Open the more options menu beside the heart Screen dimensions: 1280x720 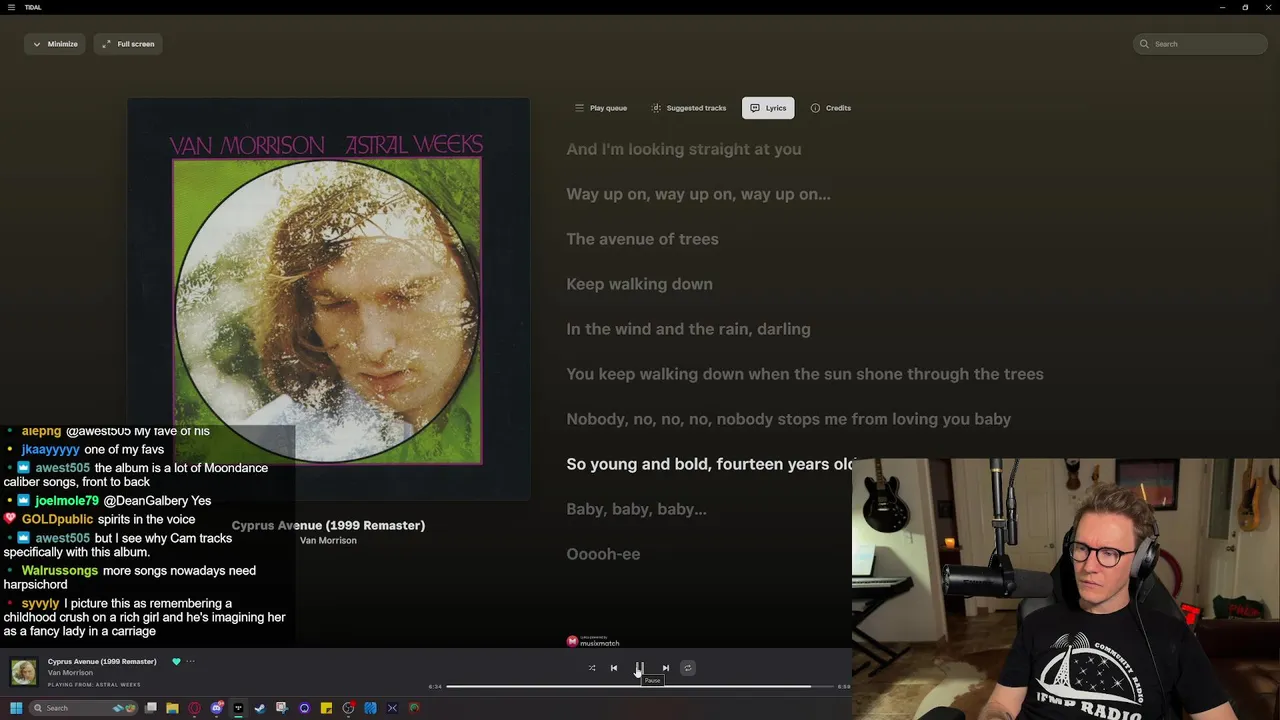click(x=190, y=661)
